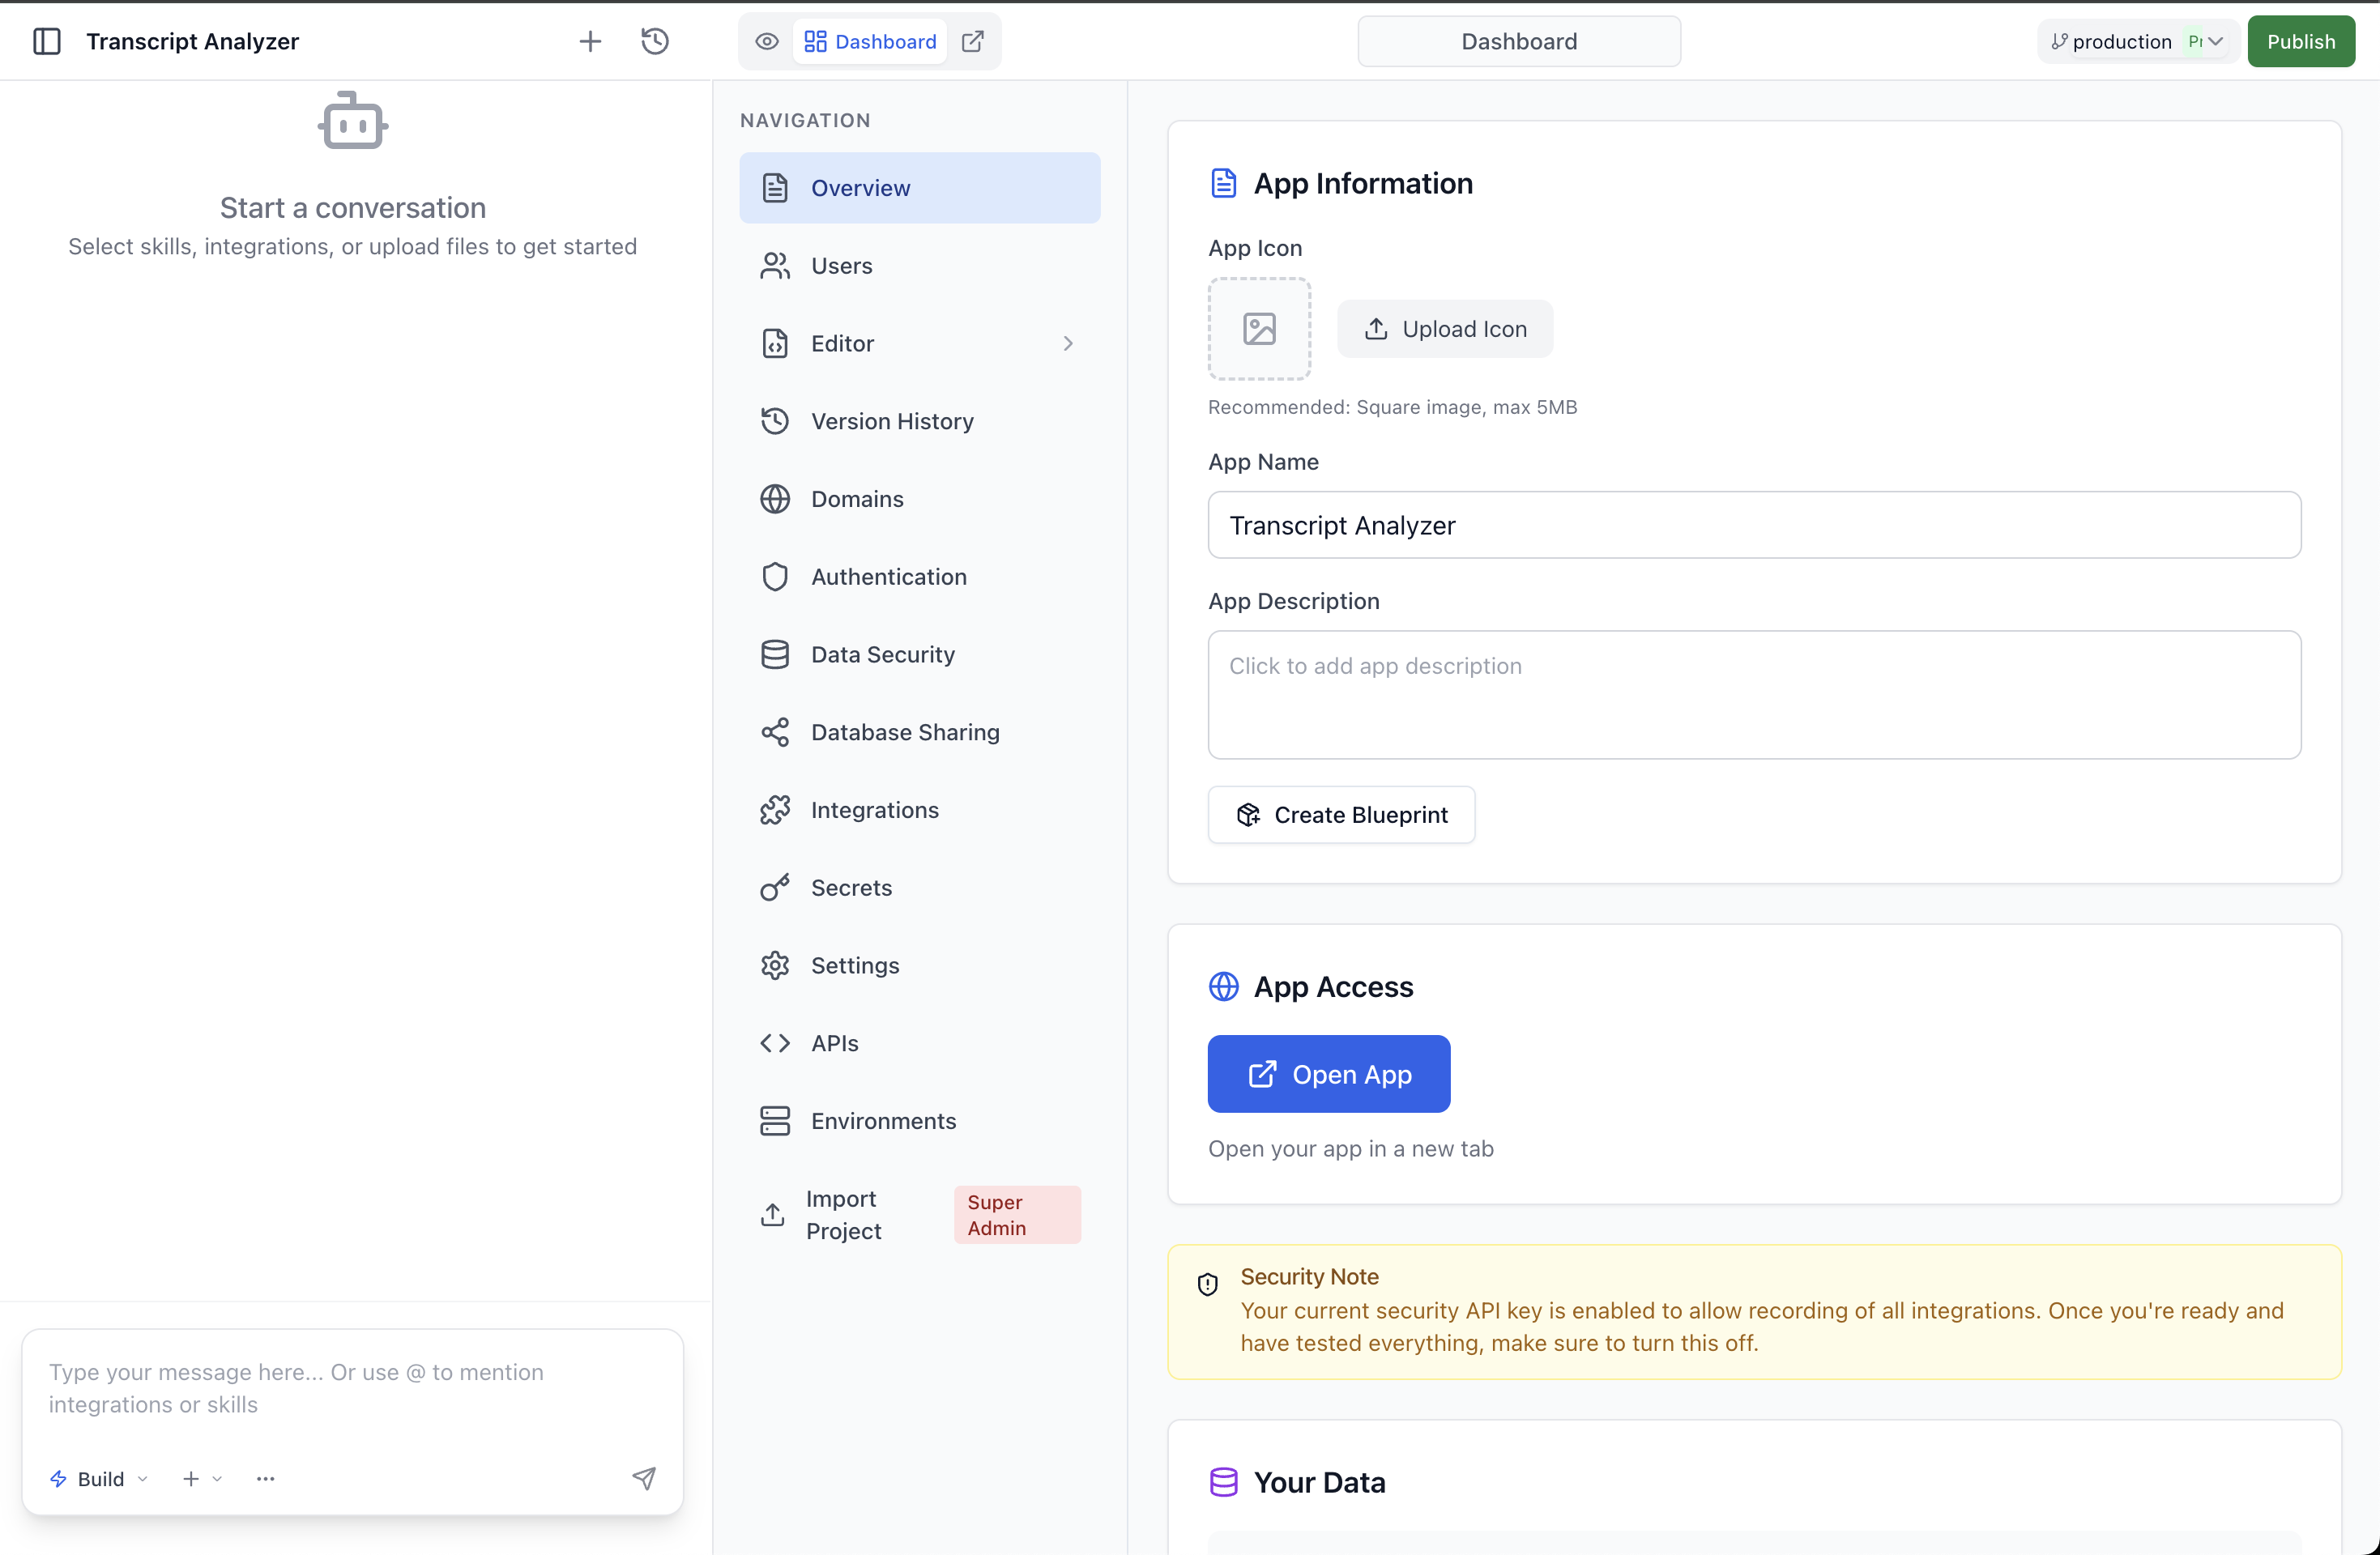
Task: Click the plus icon for new chat
Action: [590, 41]
